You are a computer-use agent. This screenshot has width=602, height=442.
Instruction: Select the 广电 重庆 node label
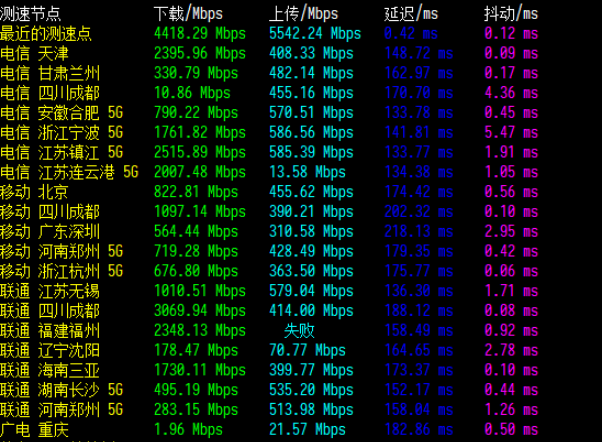click(36, 429)
